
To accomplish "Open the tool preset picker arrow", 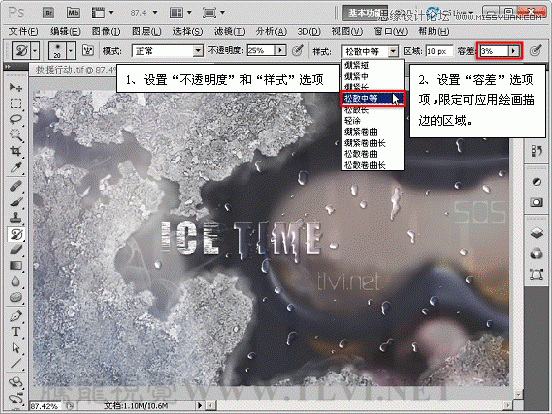I will pyautogui.click(x=35, y=51).
